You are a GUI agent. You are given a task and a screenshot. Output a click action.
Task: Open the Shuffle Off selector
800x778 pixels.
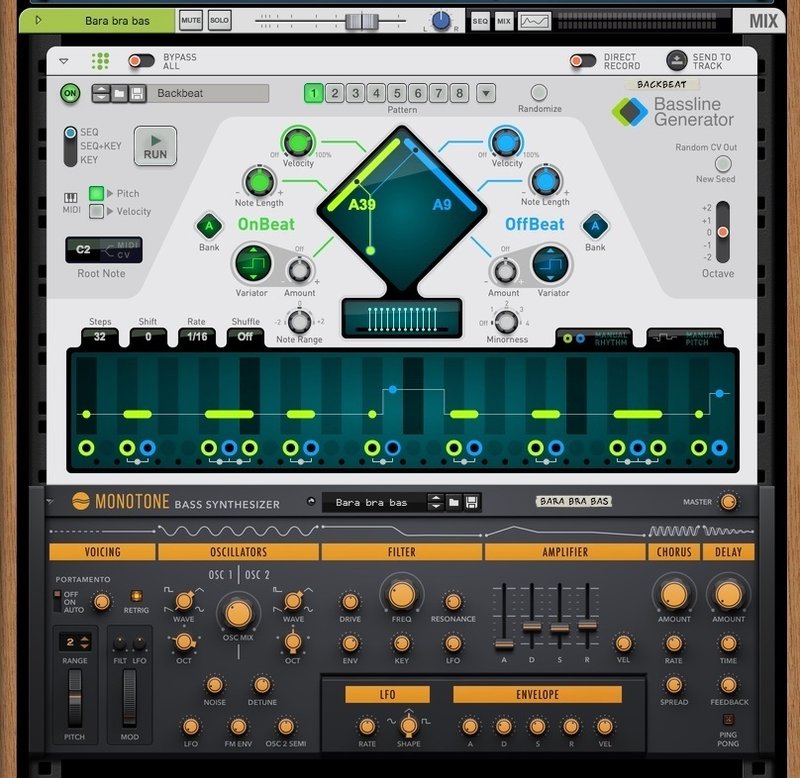(245, 337)
